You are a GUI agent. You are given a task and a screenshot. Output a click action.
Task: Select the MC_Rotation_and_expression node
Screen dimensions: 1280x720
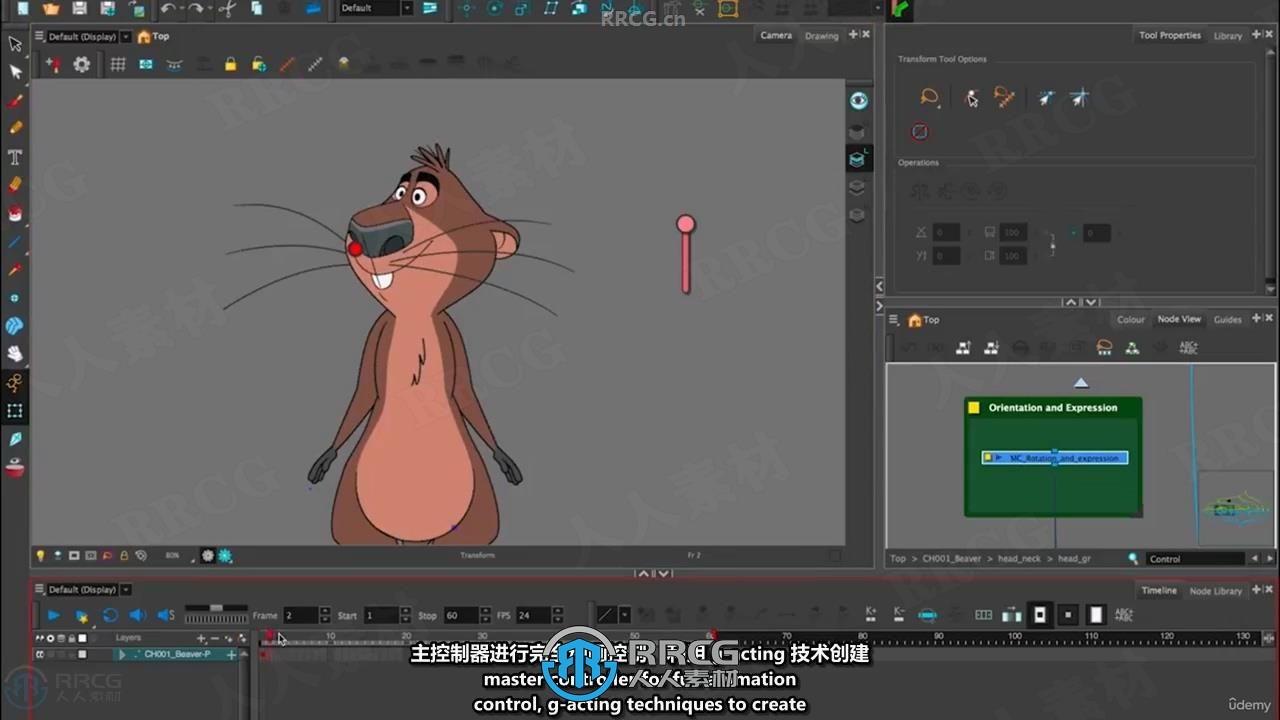click(1055, 458)
